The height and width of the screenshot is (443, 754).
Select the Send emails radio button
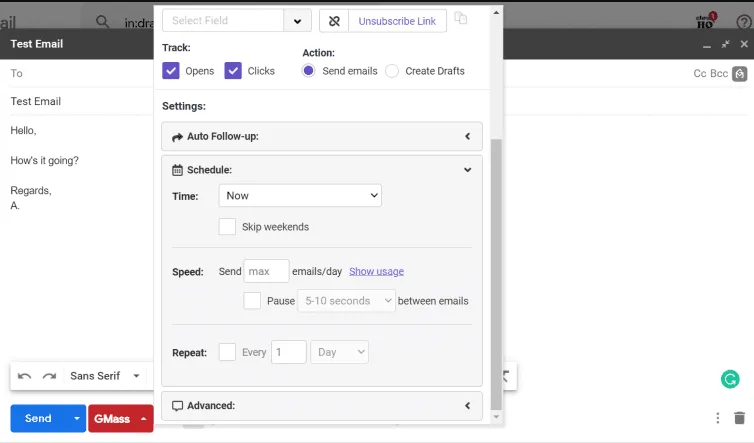[x=308, y=71]
